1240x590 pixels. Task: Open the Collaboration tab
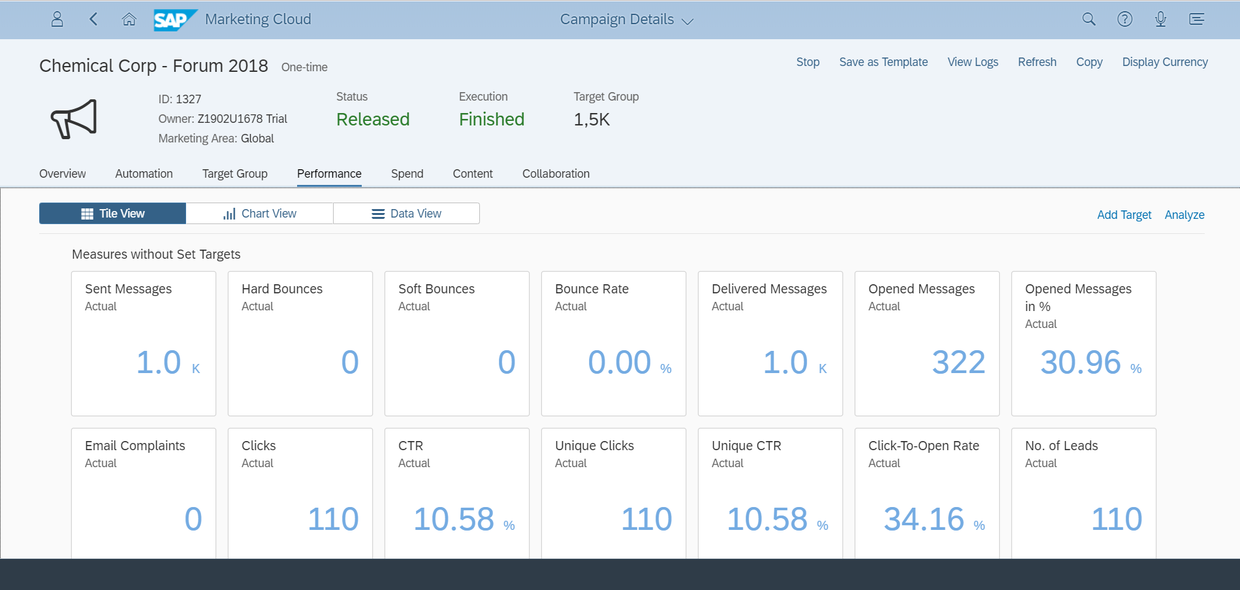[x=556, y=173]
